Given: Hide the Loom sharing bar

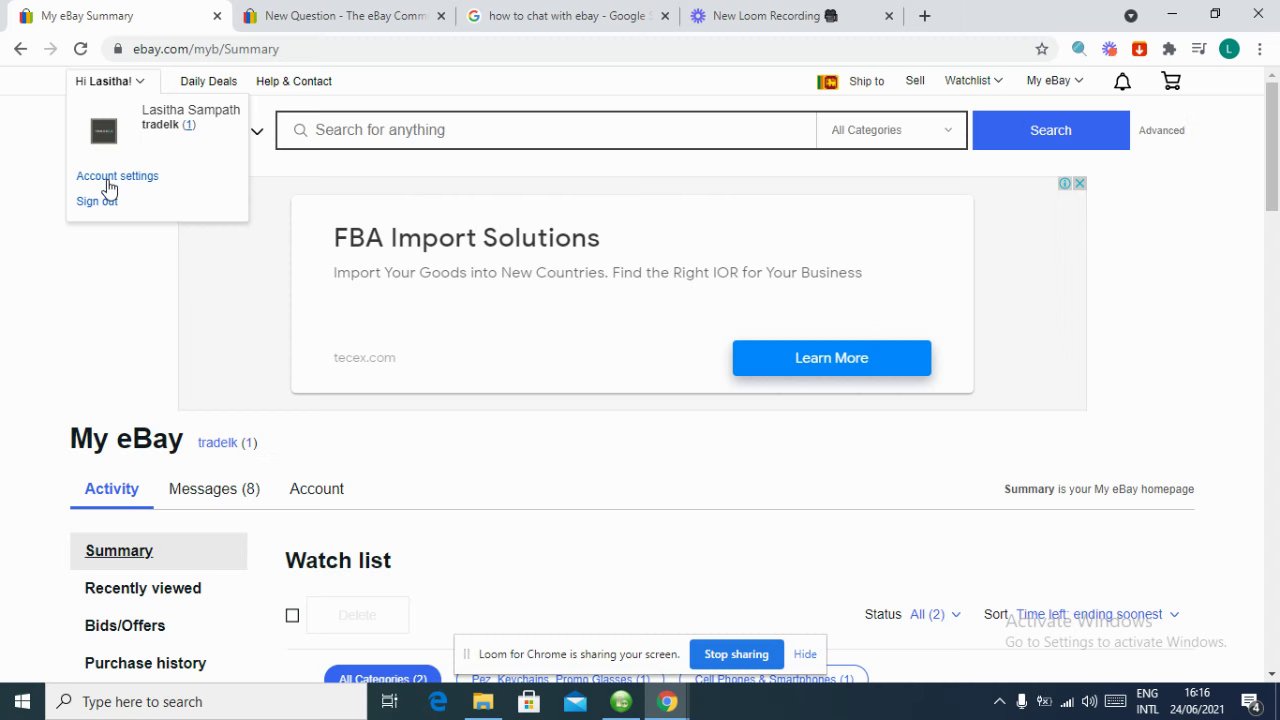Looking at the screenshot, I should 805,654.
